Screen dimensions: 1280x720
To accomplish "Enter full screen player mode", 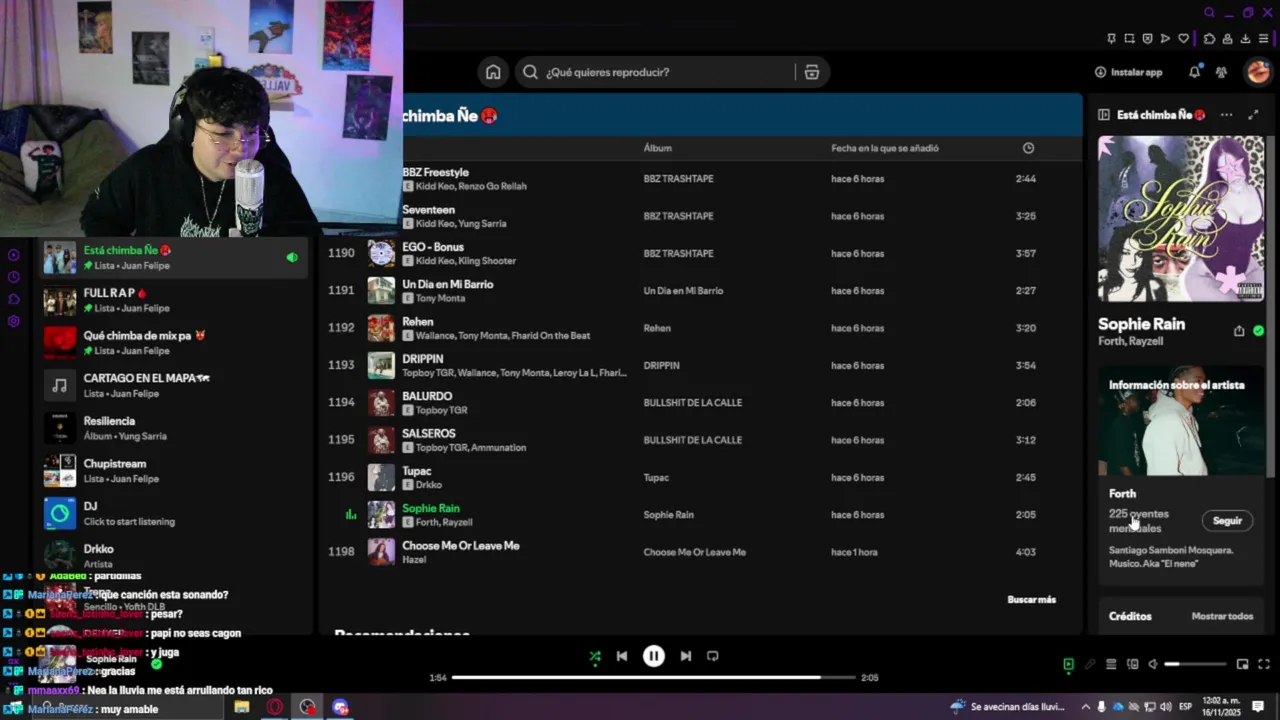I will click(1263, 664).
